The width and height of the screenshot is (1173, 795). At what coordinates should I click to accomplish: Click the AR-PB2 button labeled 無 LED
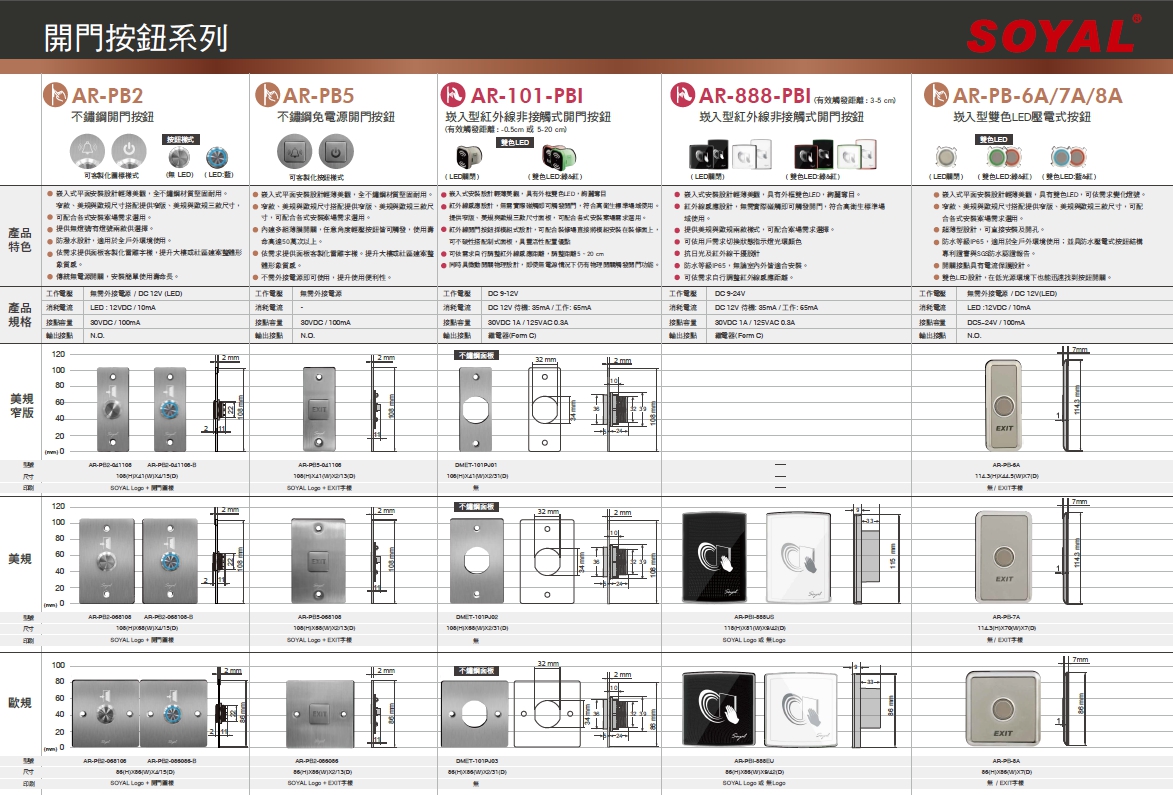pos(179,157)
